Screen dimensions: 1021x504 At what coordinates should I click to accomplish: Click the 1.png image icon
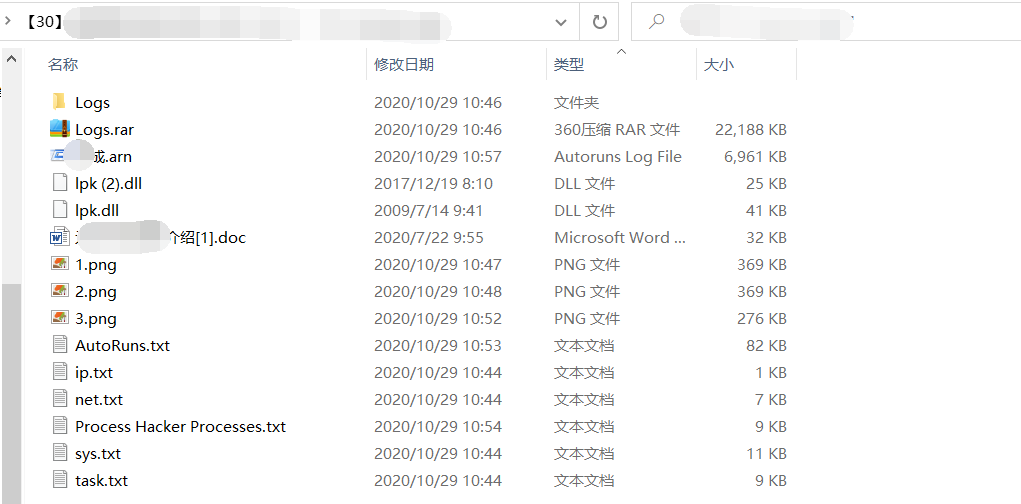(x=59, y=264)
